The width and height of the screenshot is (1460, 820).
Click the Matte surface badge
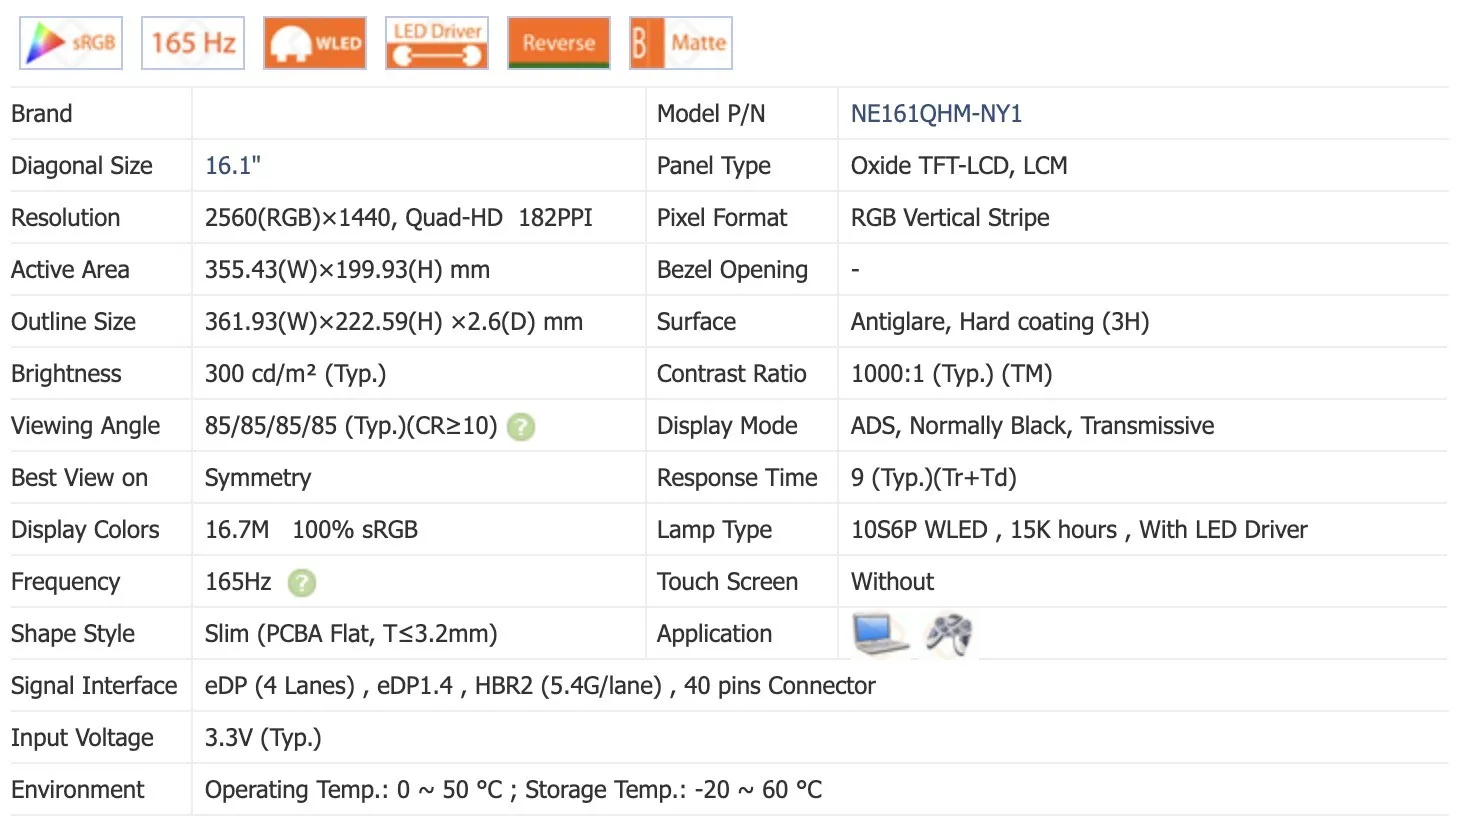coord(681,43)
